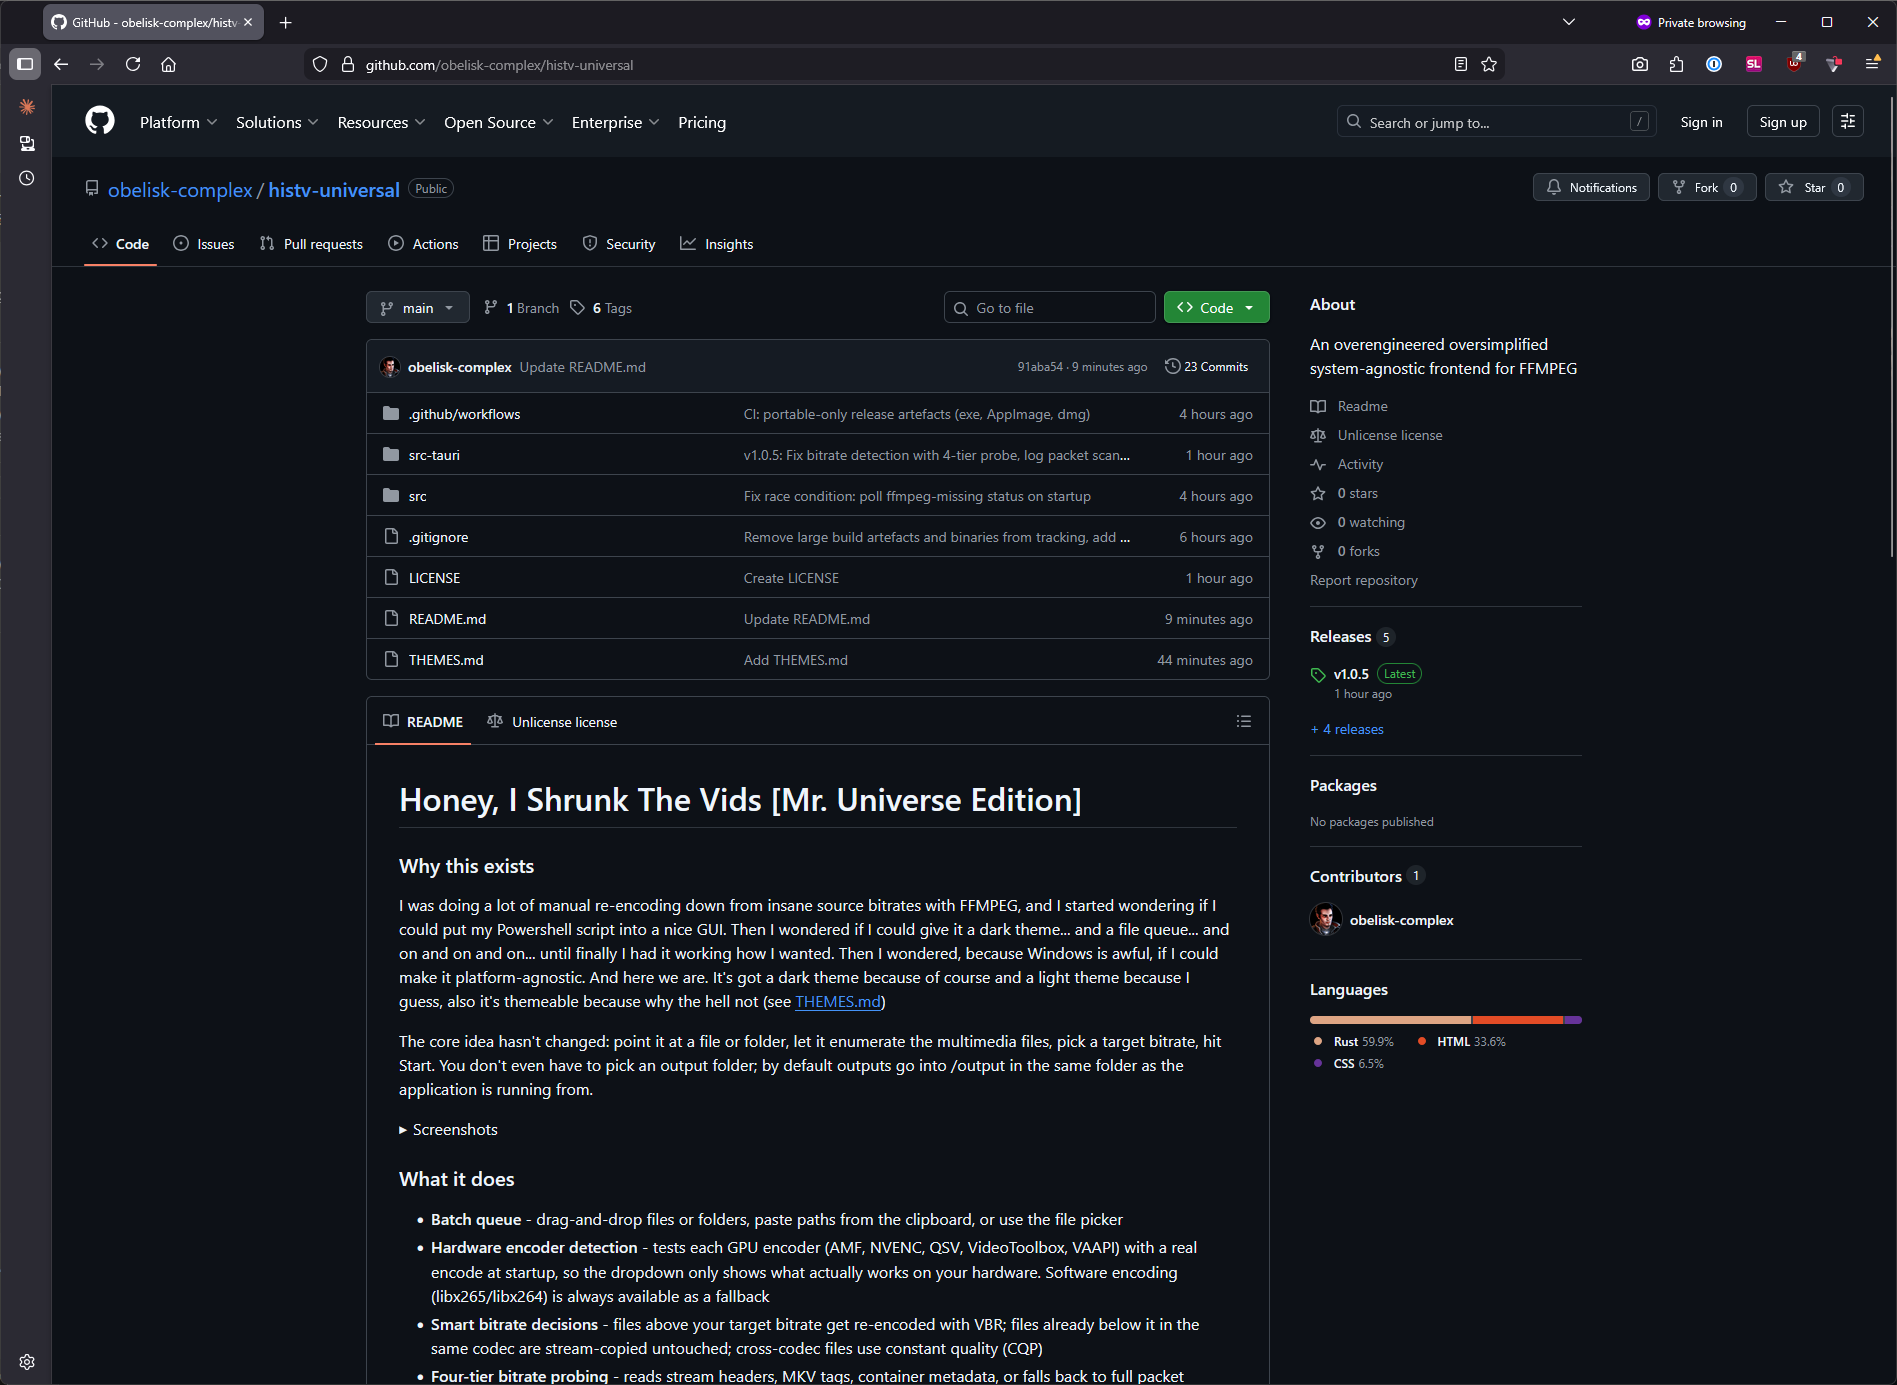The height and width of the screenshot is (1385, 1897).
Task: Click the GitHub logo icon
Action: click(x=100, y=122)
